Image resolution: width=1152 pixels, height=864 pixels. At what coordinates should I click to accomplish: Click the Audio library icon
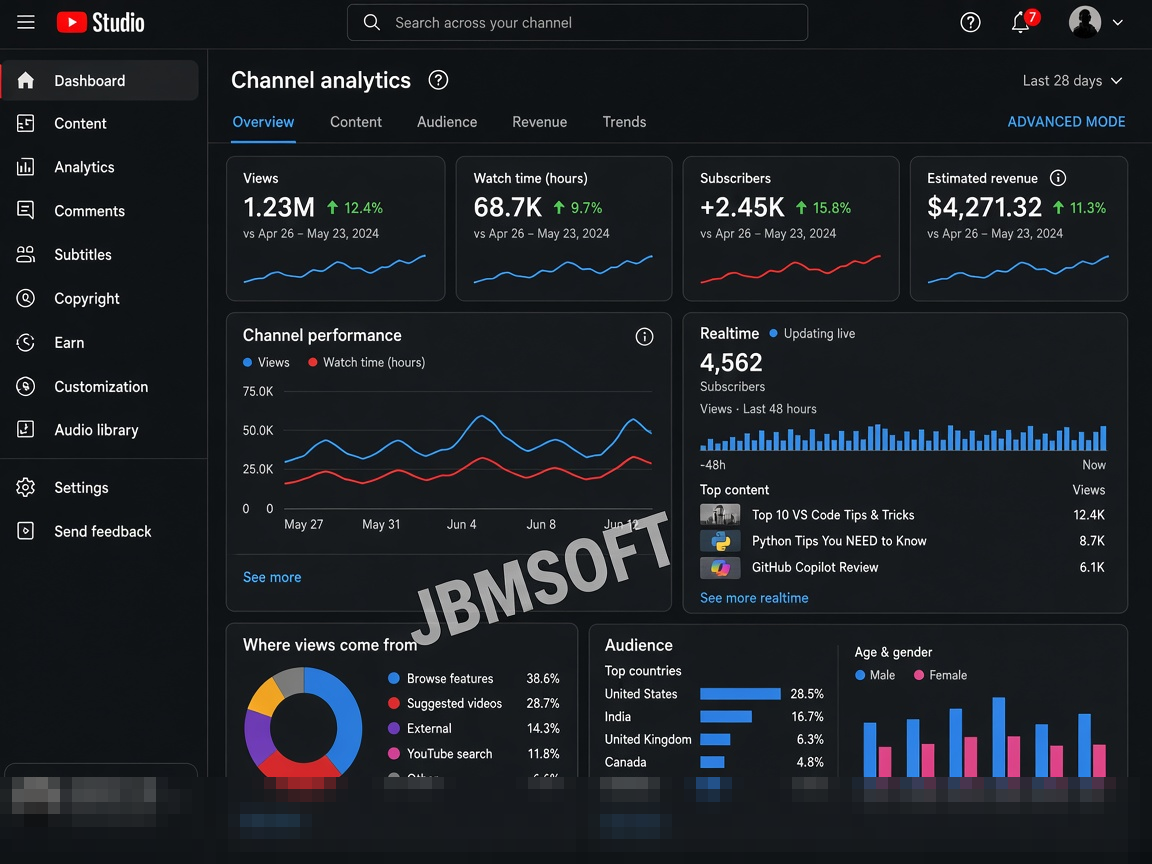tap(26, 430)
